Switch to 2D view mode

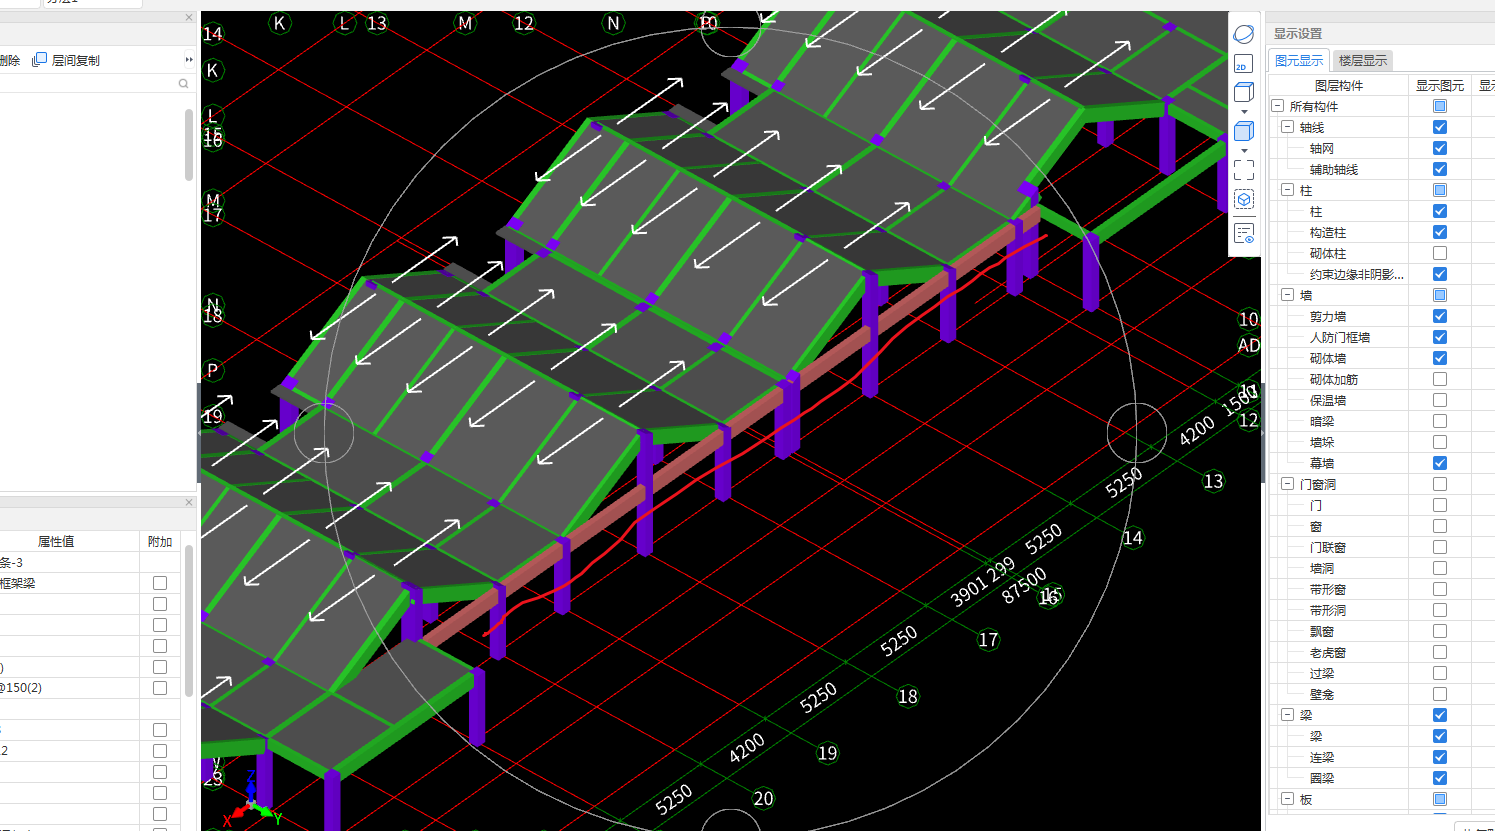pos(1243,65)
